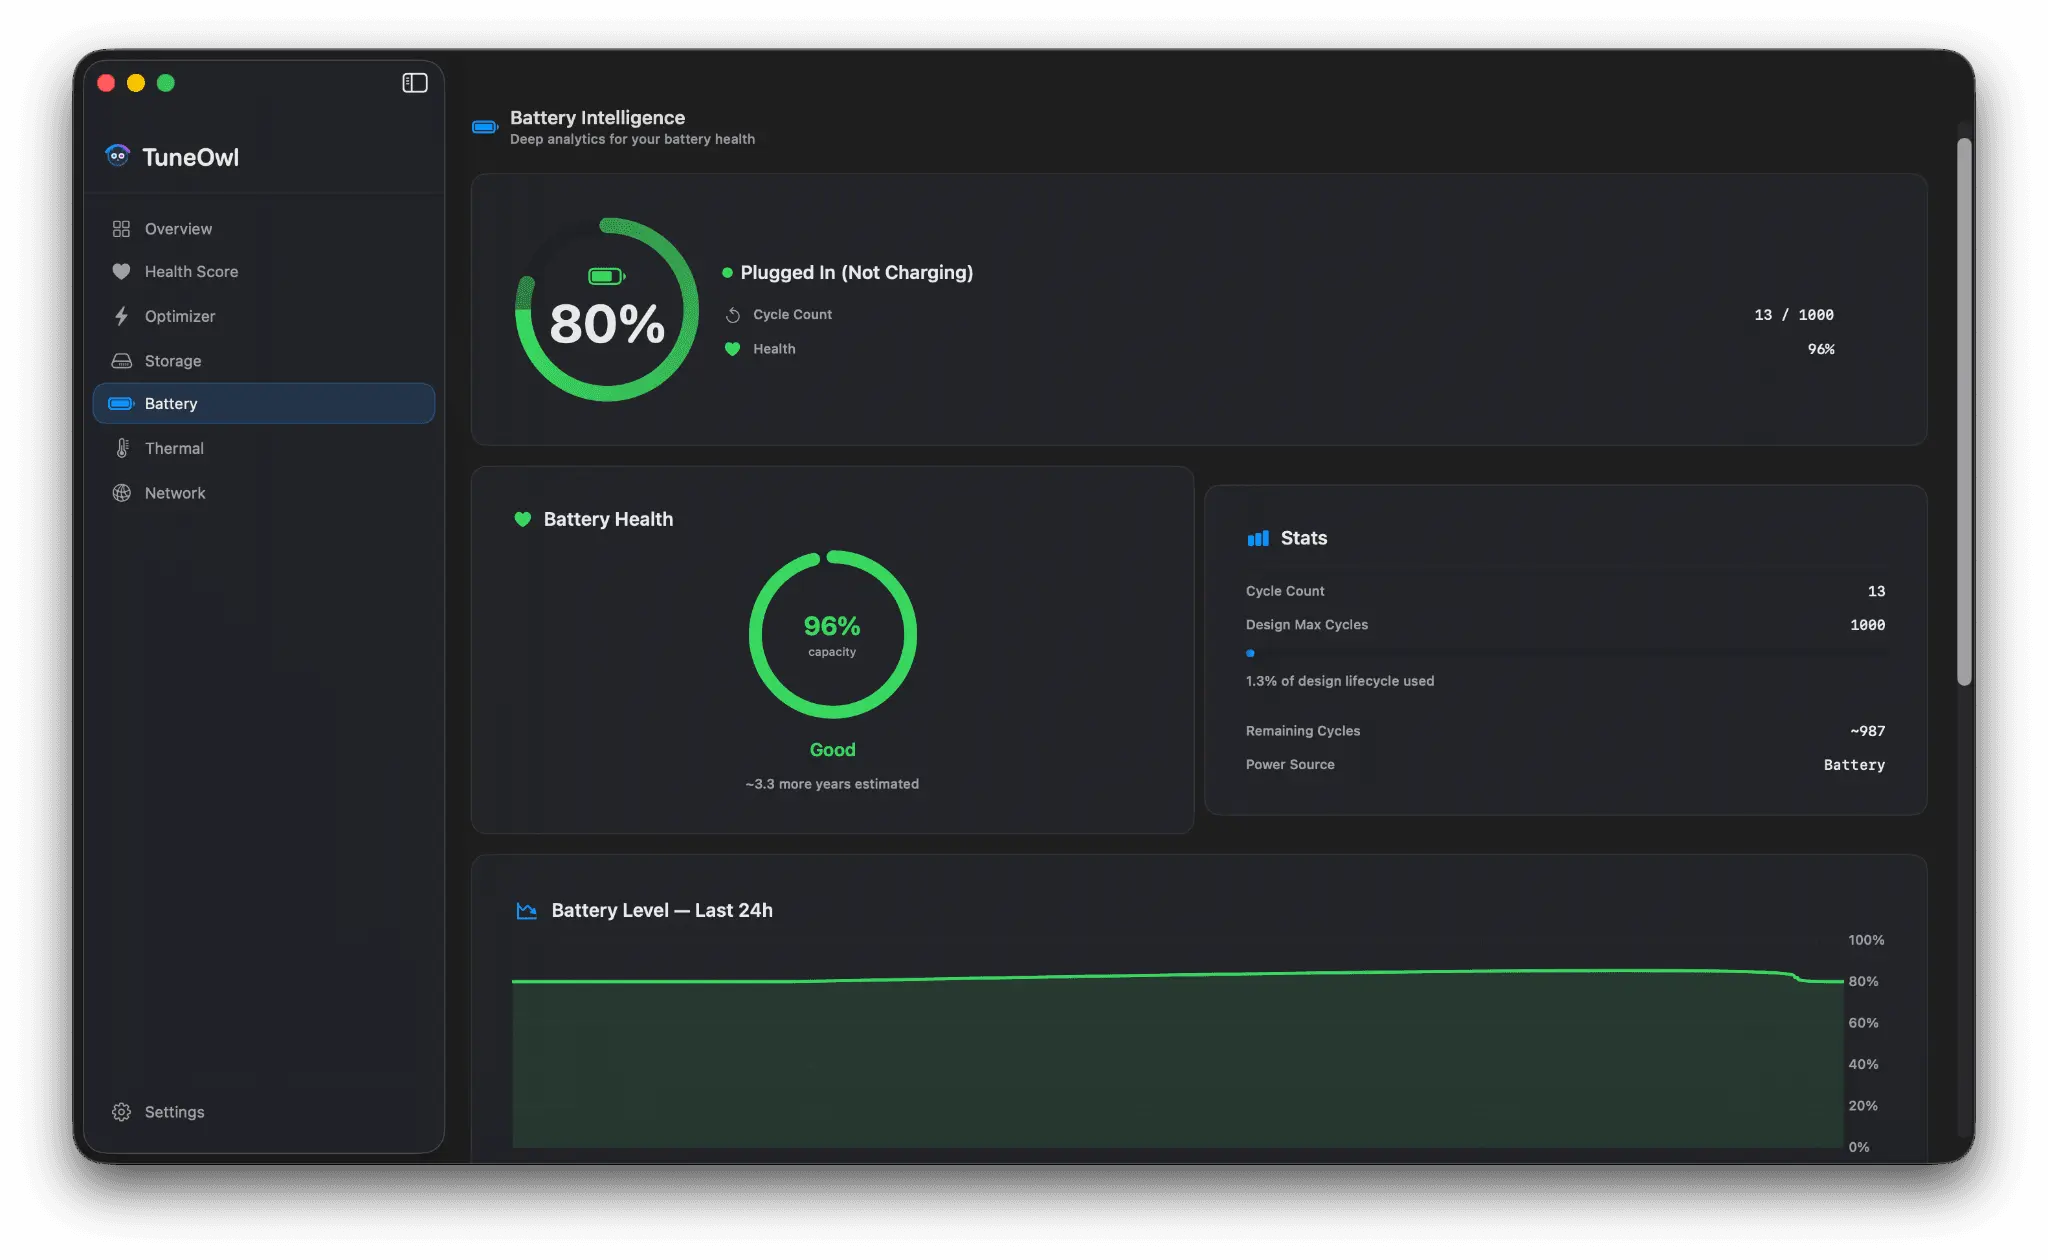Click the 40% chart axis label
Image resolution: width=2048 pixels, height=1260 pixels.
(x=1863, y=1064)
